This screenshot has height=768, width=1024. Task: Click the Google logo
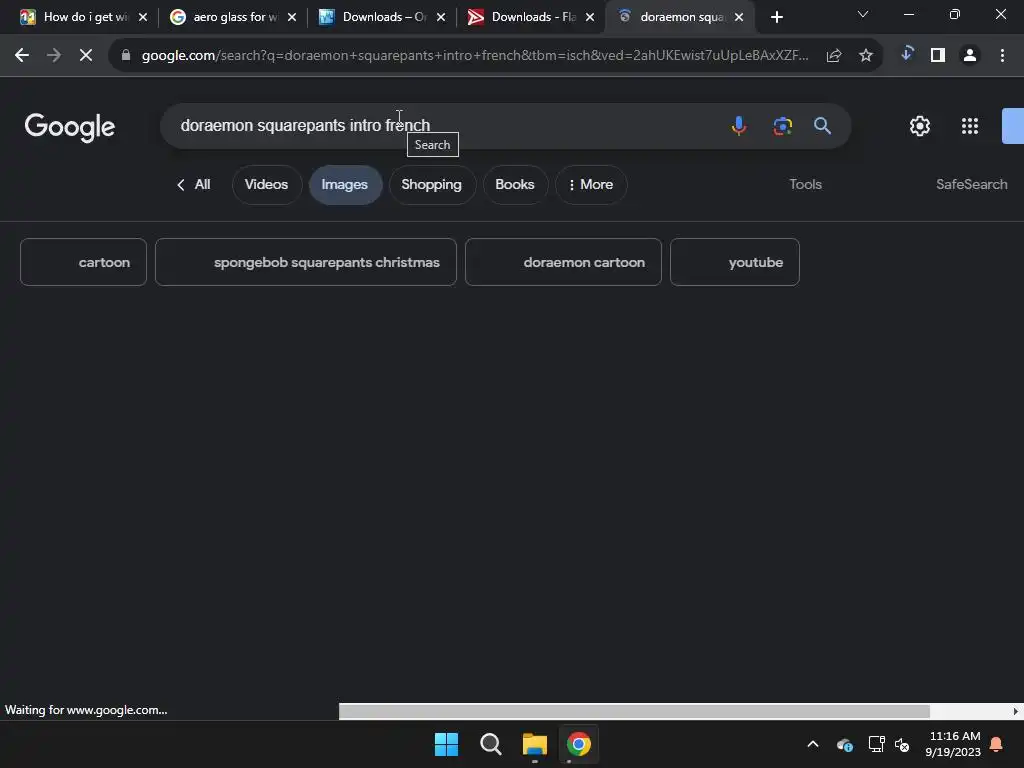(70, 127)
